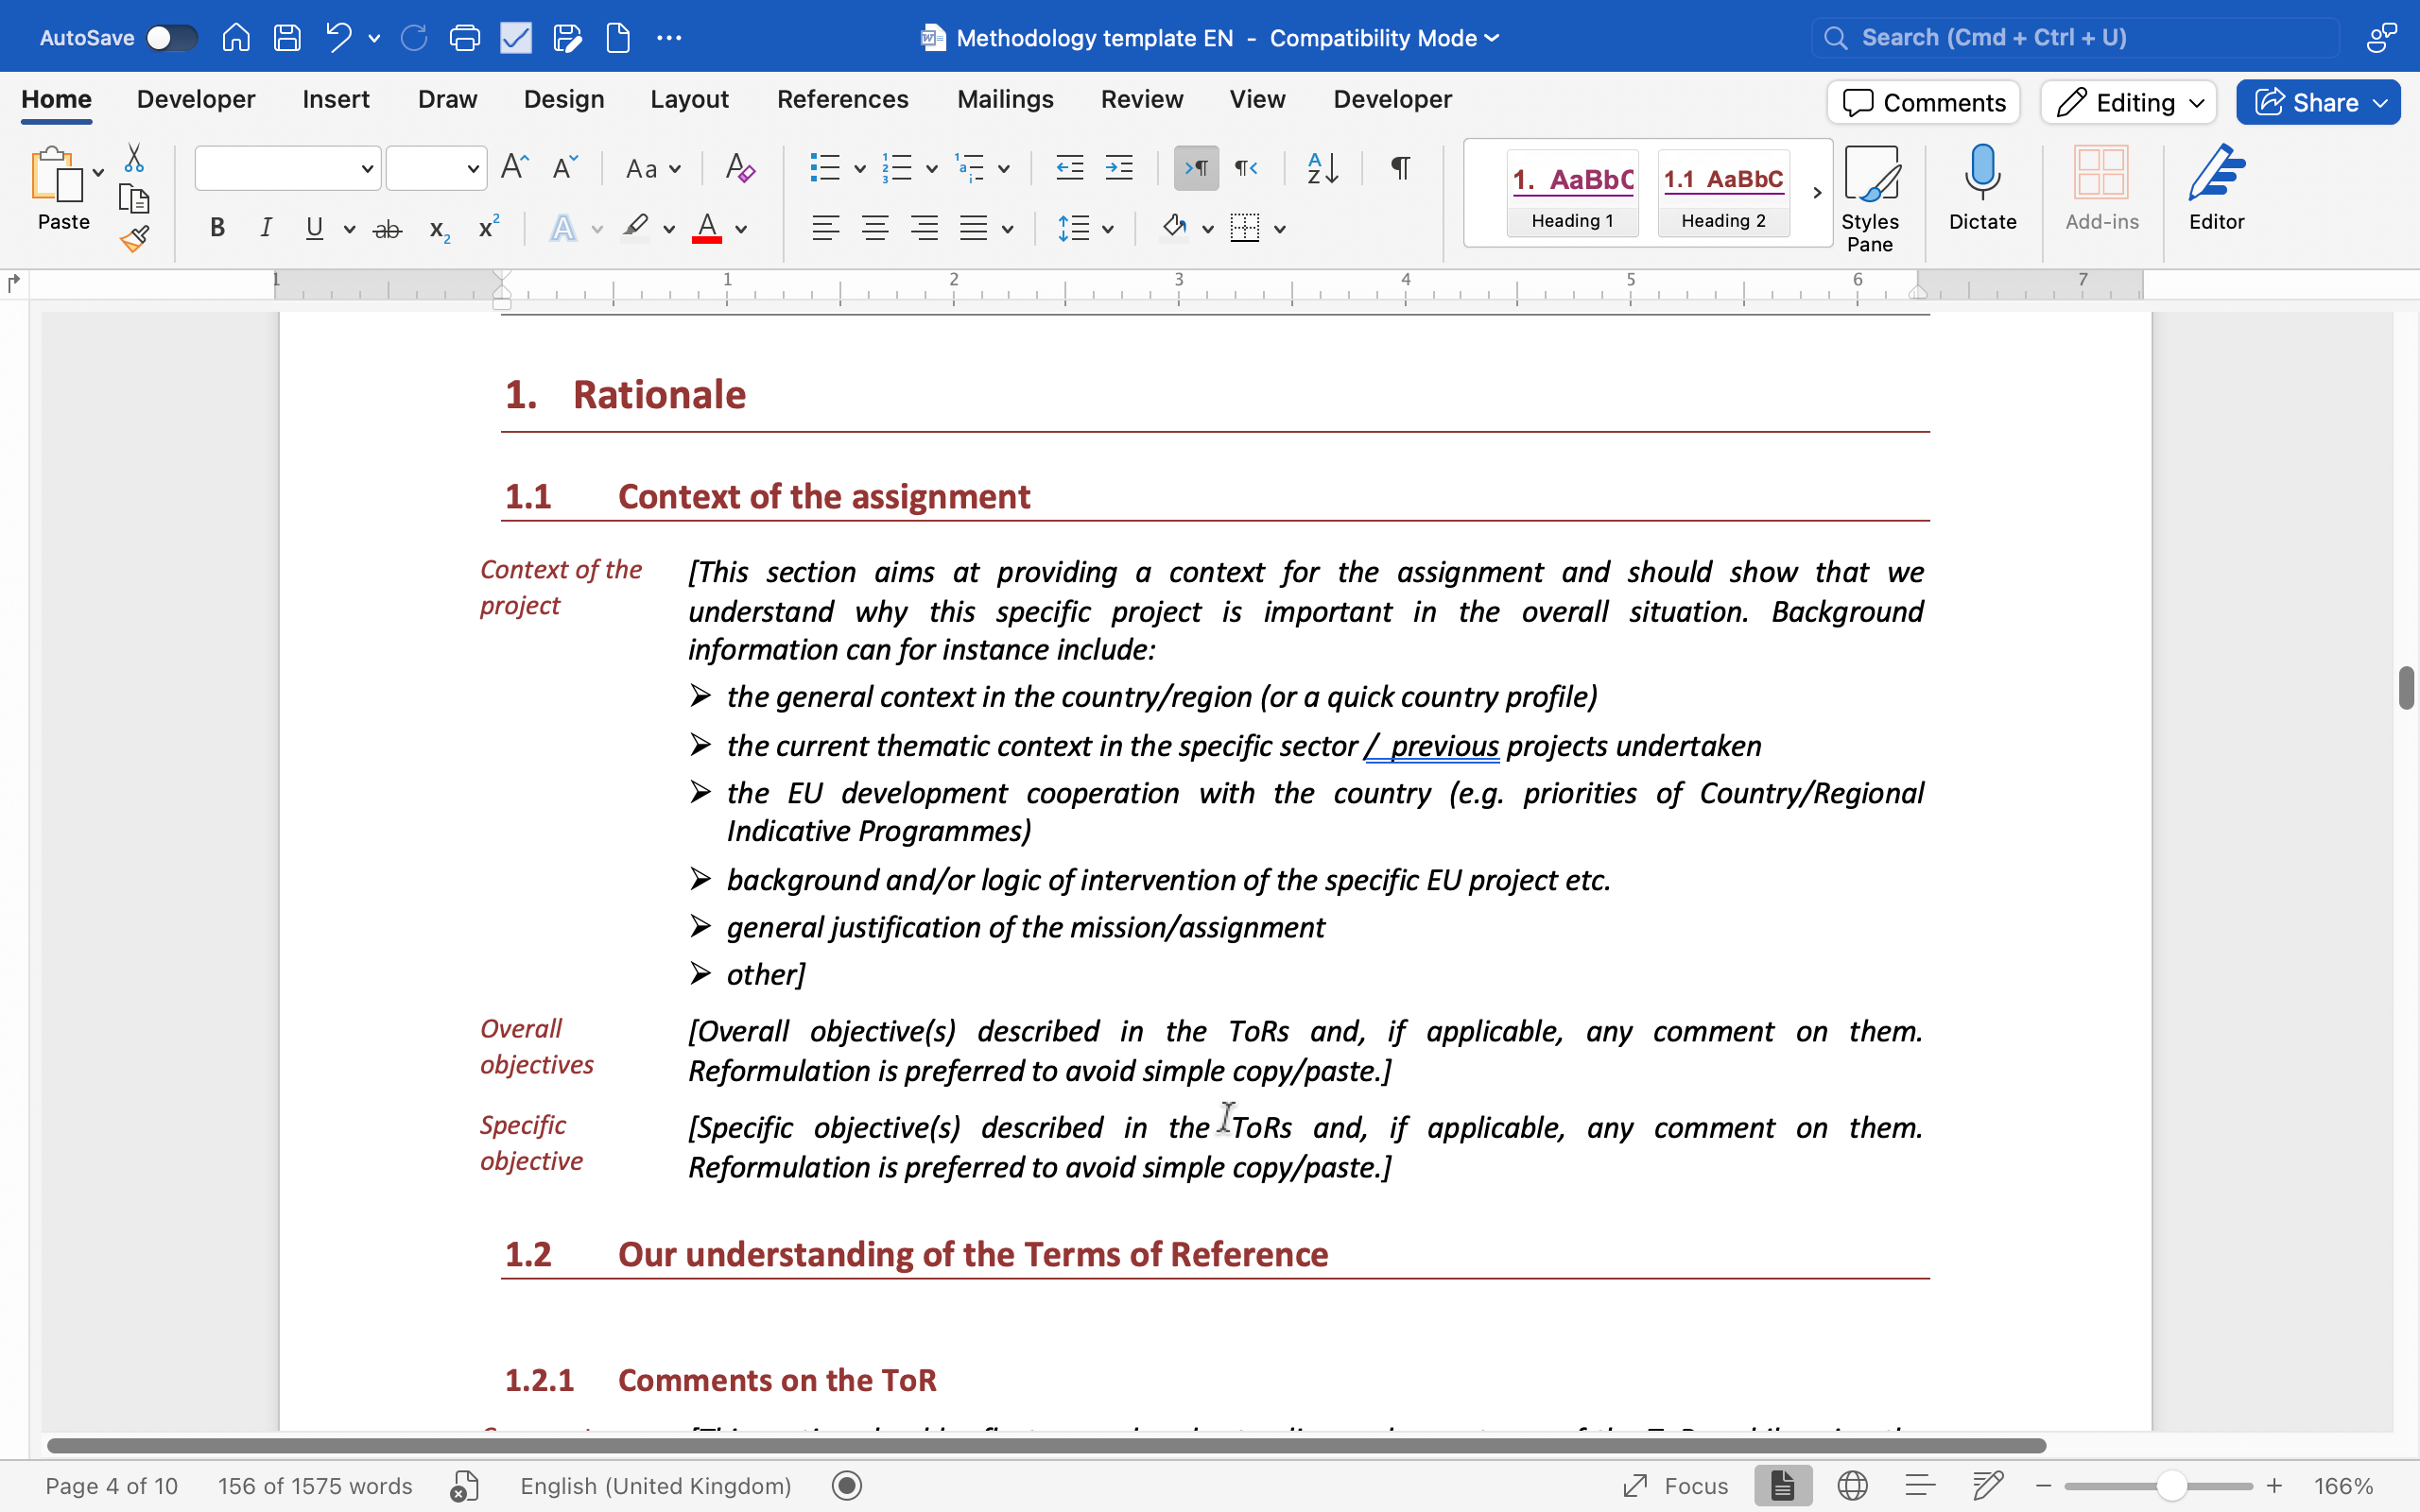Open the Layout tab
This screenshot has height=1512, width=2420.
pos(689,99)
